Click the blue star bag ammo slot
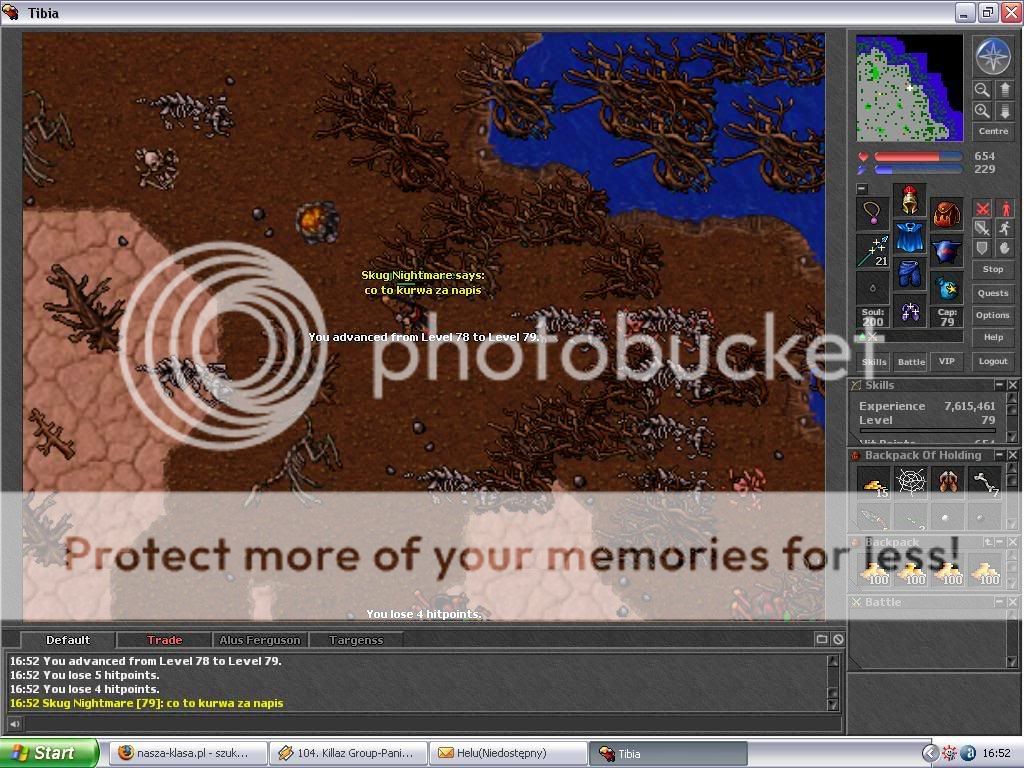This screenshot has height=768, width=1024. point(946,287)
